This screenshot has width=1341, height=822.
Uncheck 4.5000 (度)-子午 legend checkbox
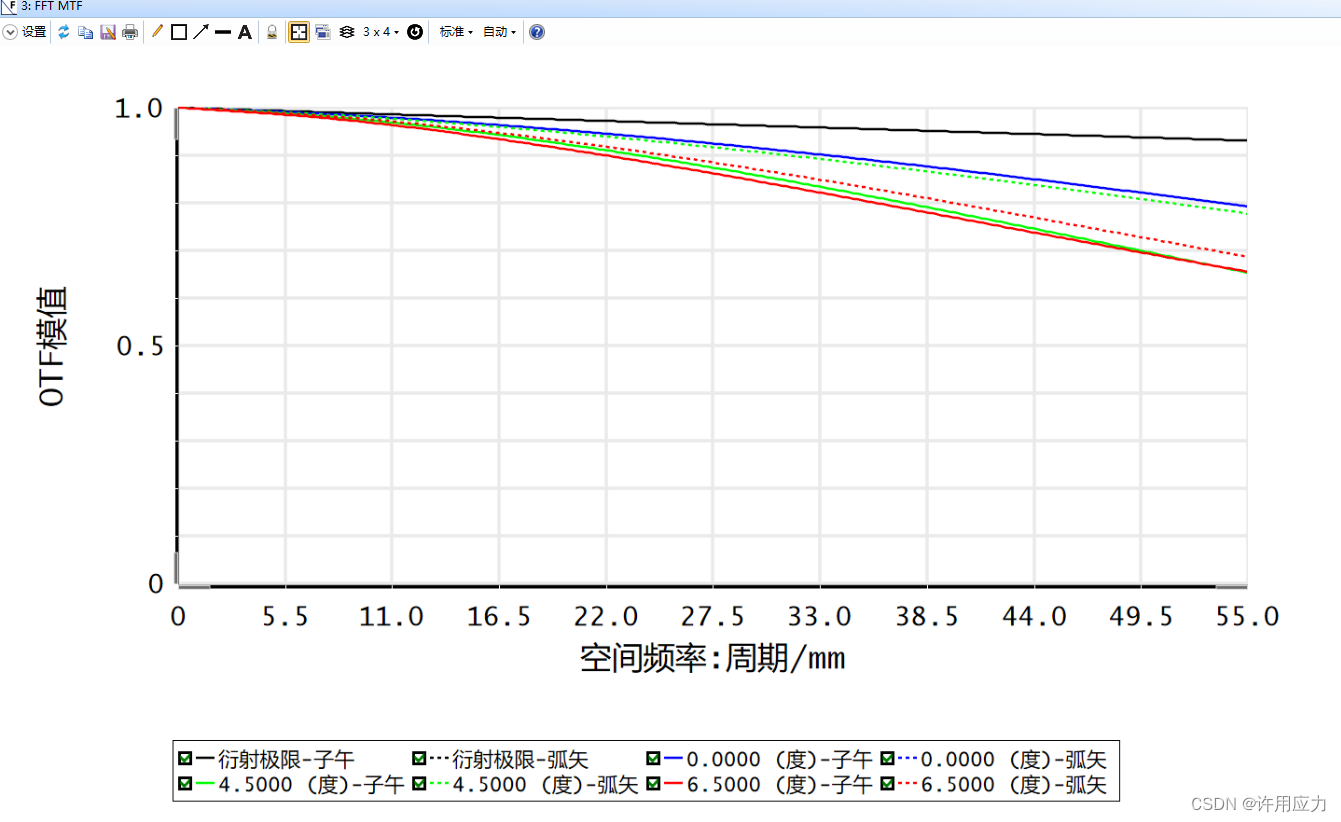pos(184,784)
